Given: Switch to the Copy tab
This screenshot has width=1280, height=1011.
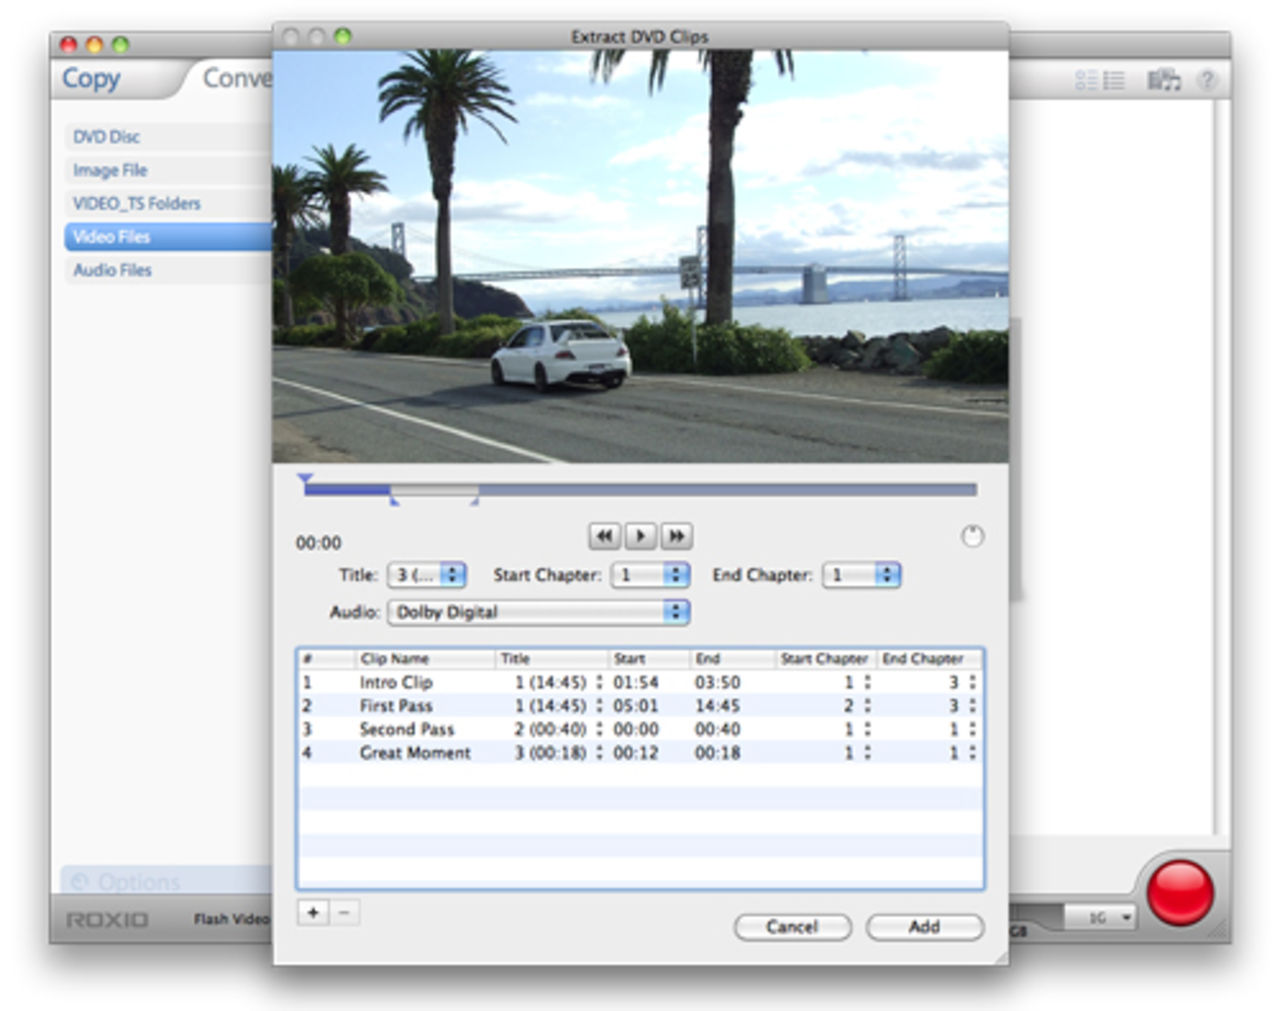Looking at the screenshot, I should click(x=91, y=78).
